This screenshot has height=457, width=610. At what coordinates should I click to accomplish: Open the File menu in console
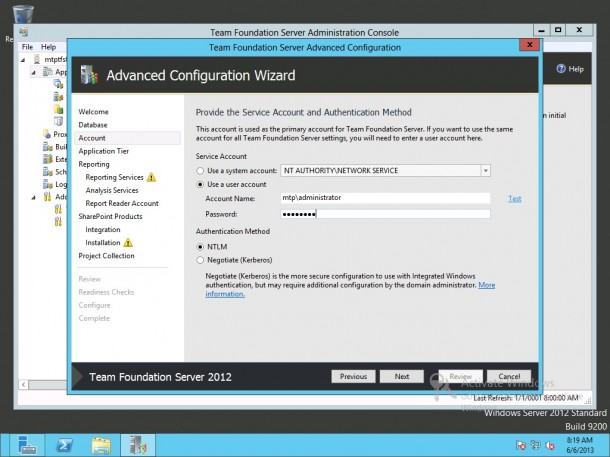click(x=27, y=47)
